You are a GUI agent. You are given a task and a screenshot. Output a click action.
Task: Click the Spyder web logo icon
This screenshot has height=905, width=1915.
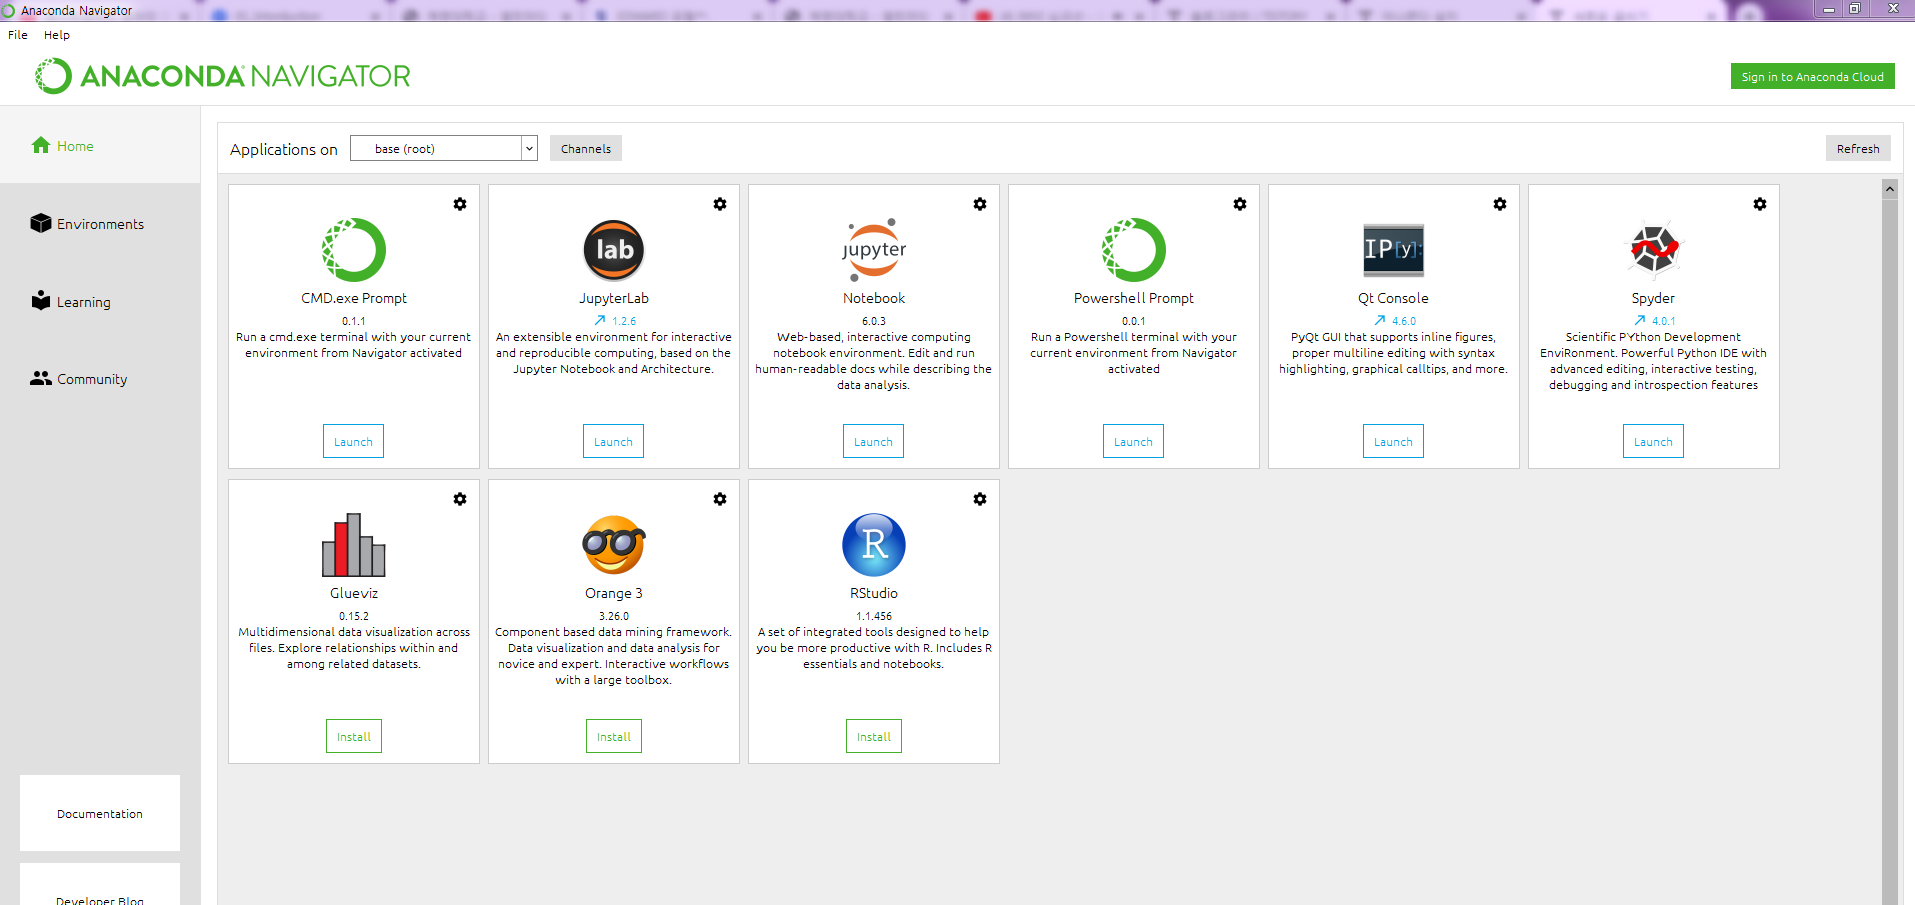(x=1654, y=250)
